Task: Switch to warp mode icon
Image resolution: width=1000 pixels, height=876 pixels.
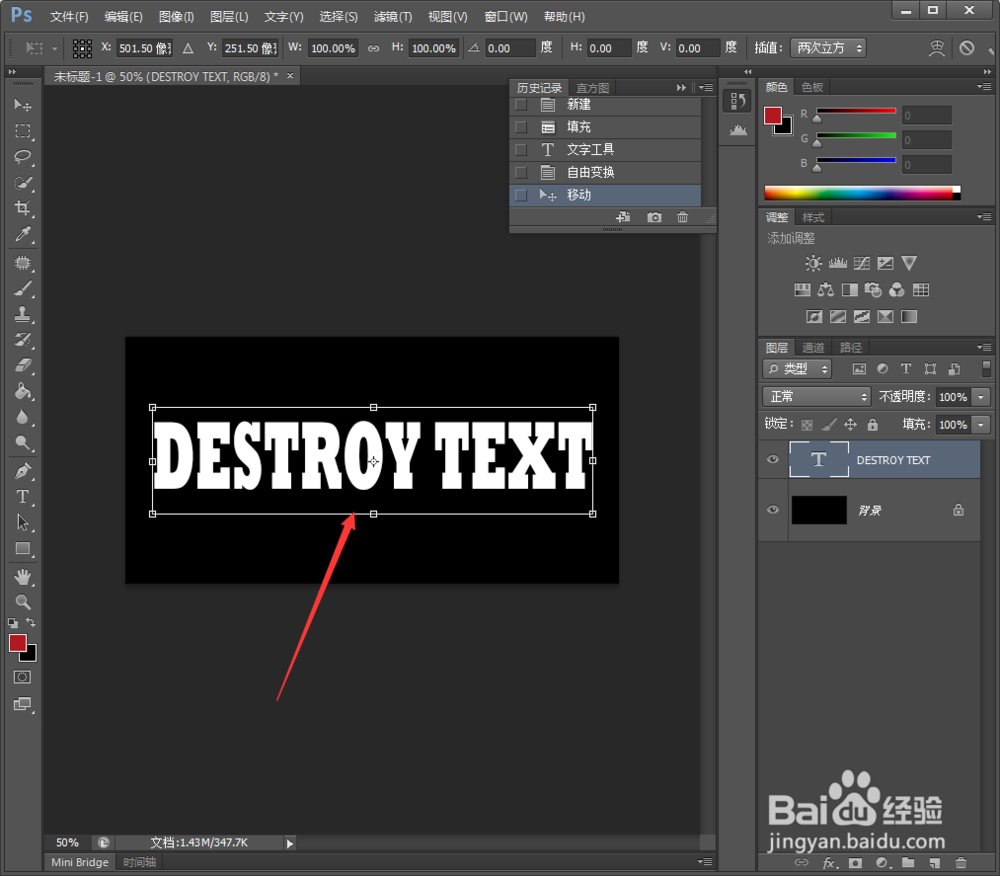Action: pyautogui.click(x=936, y=48)
